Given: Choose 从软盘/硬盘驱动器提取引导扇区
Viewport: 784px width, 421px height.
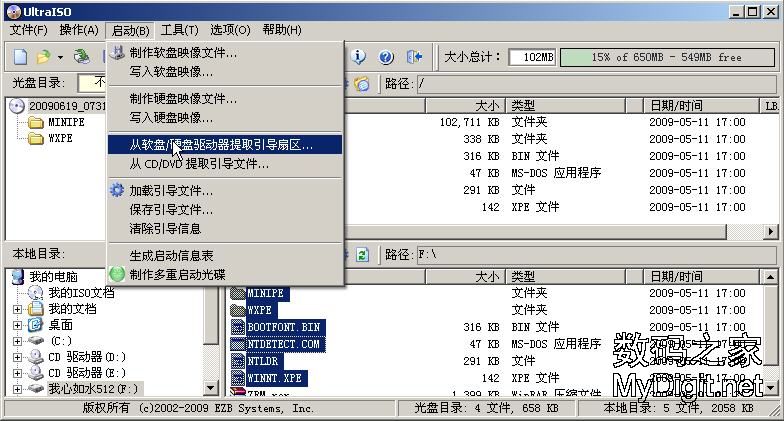Looking at the screenshot, I should point(225,145).
